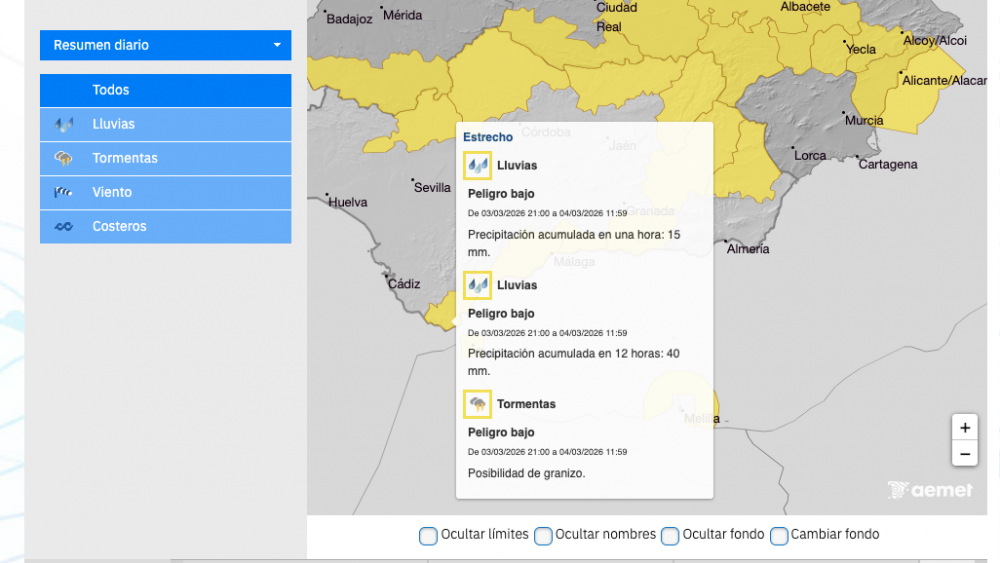1000x563 pixels.
Task: Zoom out the map with minus button
Action: 964,454
